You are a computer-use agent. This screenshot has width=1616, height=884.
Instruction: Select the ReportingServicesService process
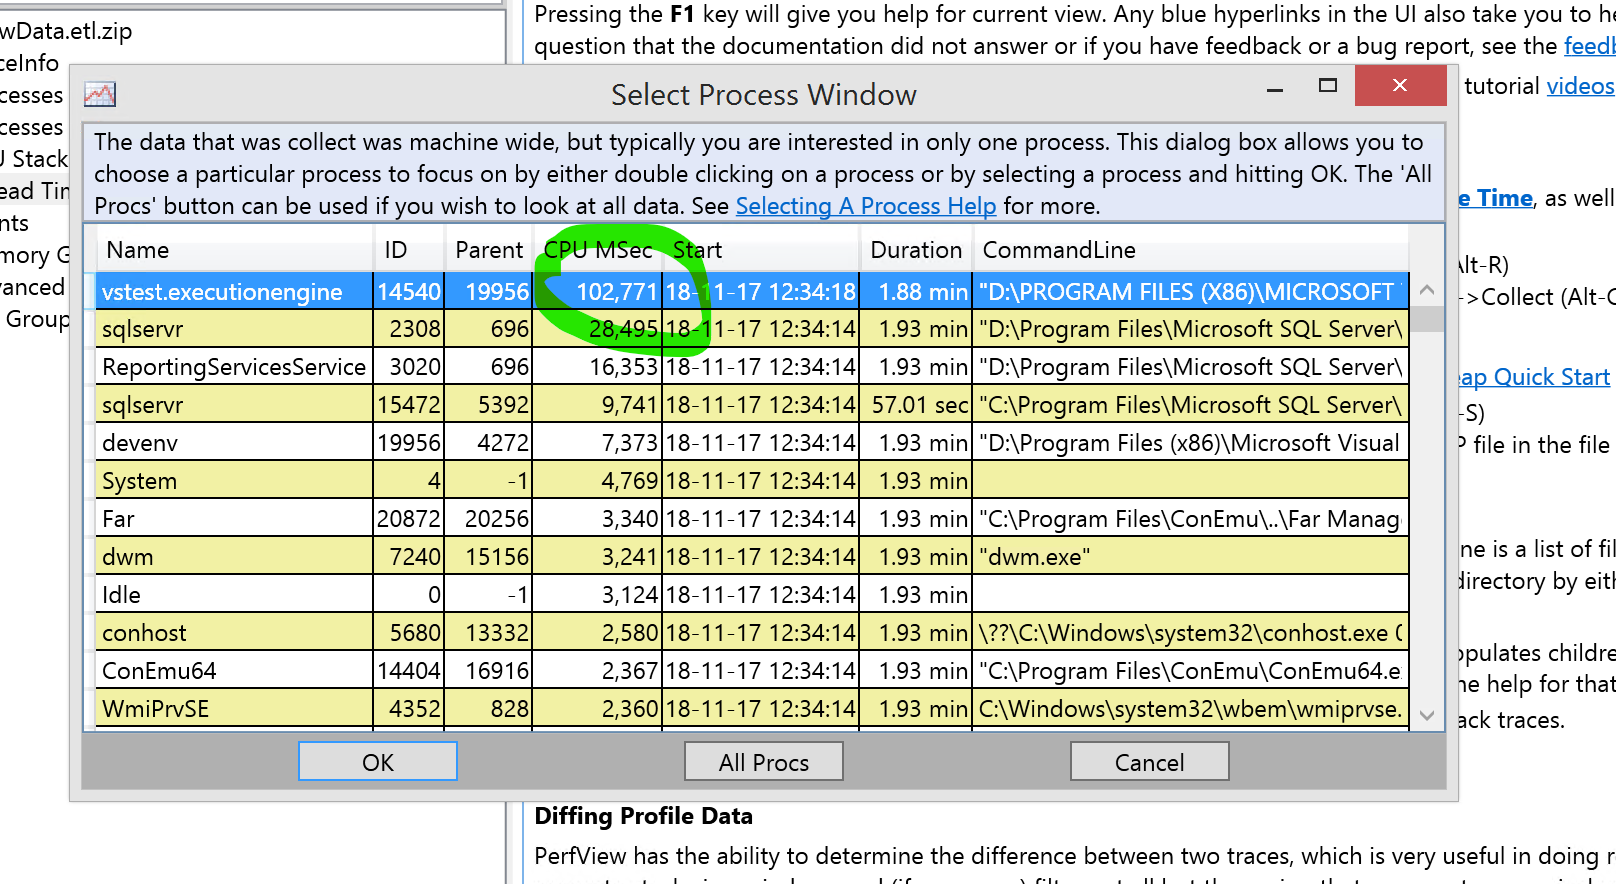pyautogui.click(x=752, y=367)
